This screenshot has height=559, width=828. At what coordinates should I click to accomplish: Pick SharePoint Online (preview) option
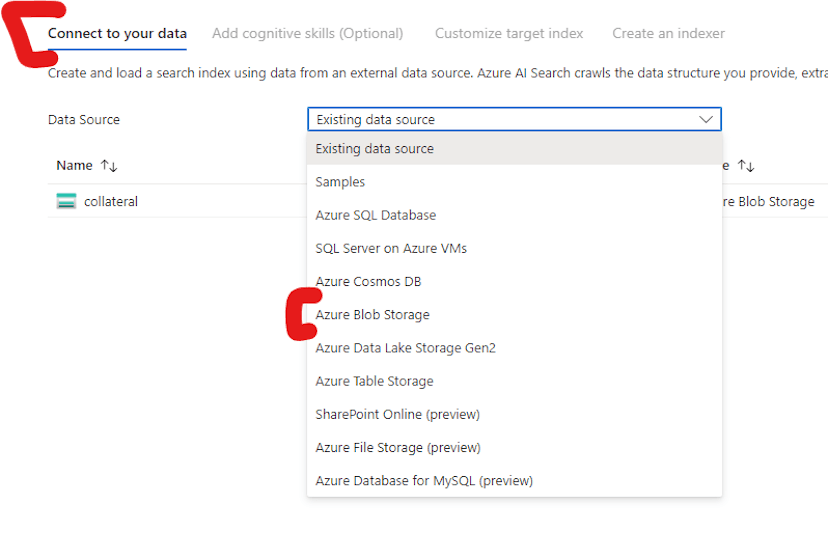[x=397, y=414]
